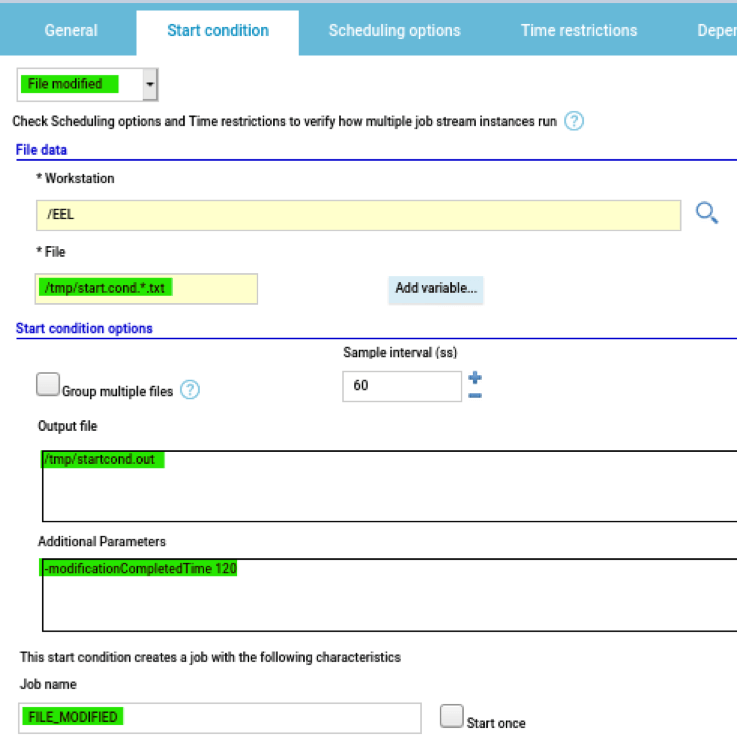The height and width of the screenshot is (740, 738).
Task: Switch to the General tab
Action: (71, 30)
